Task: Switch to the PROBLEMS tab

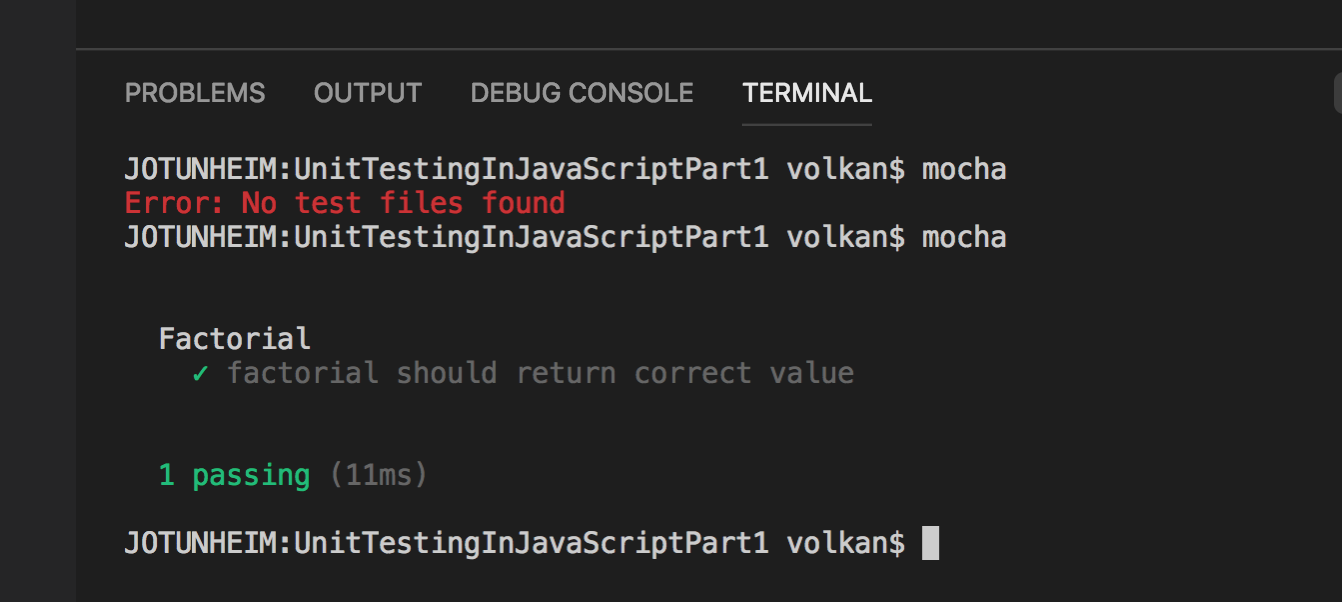Action: pos(195,93)
